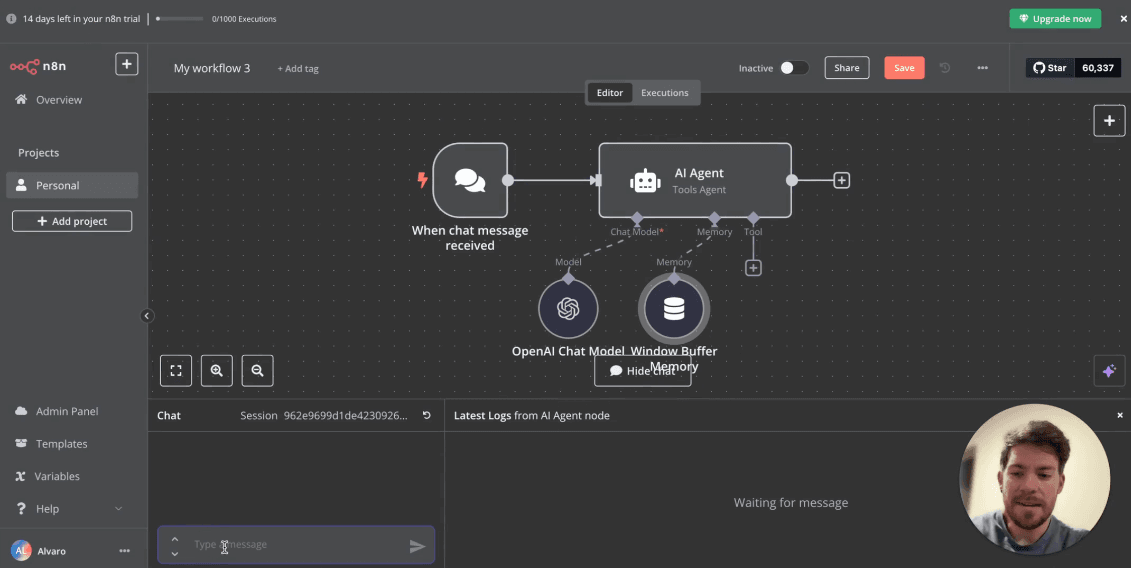1131x568 pixels.
Task: Select the Window Buffer Memory node
Action: (x=674, y=309)
